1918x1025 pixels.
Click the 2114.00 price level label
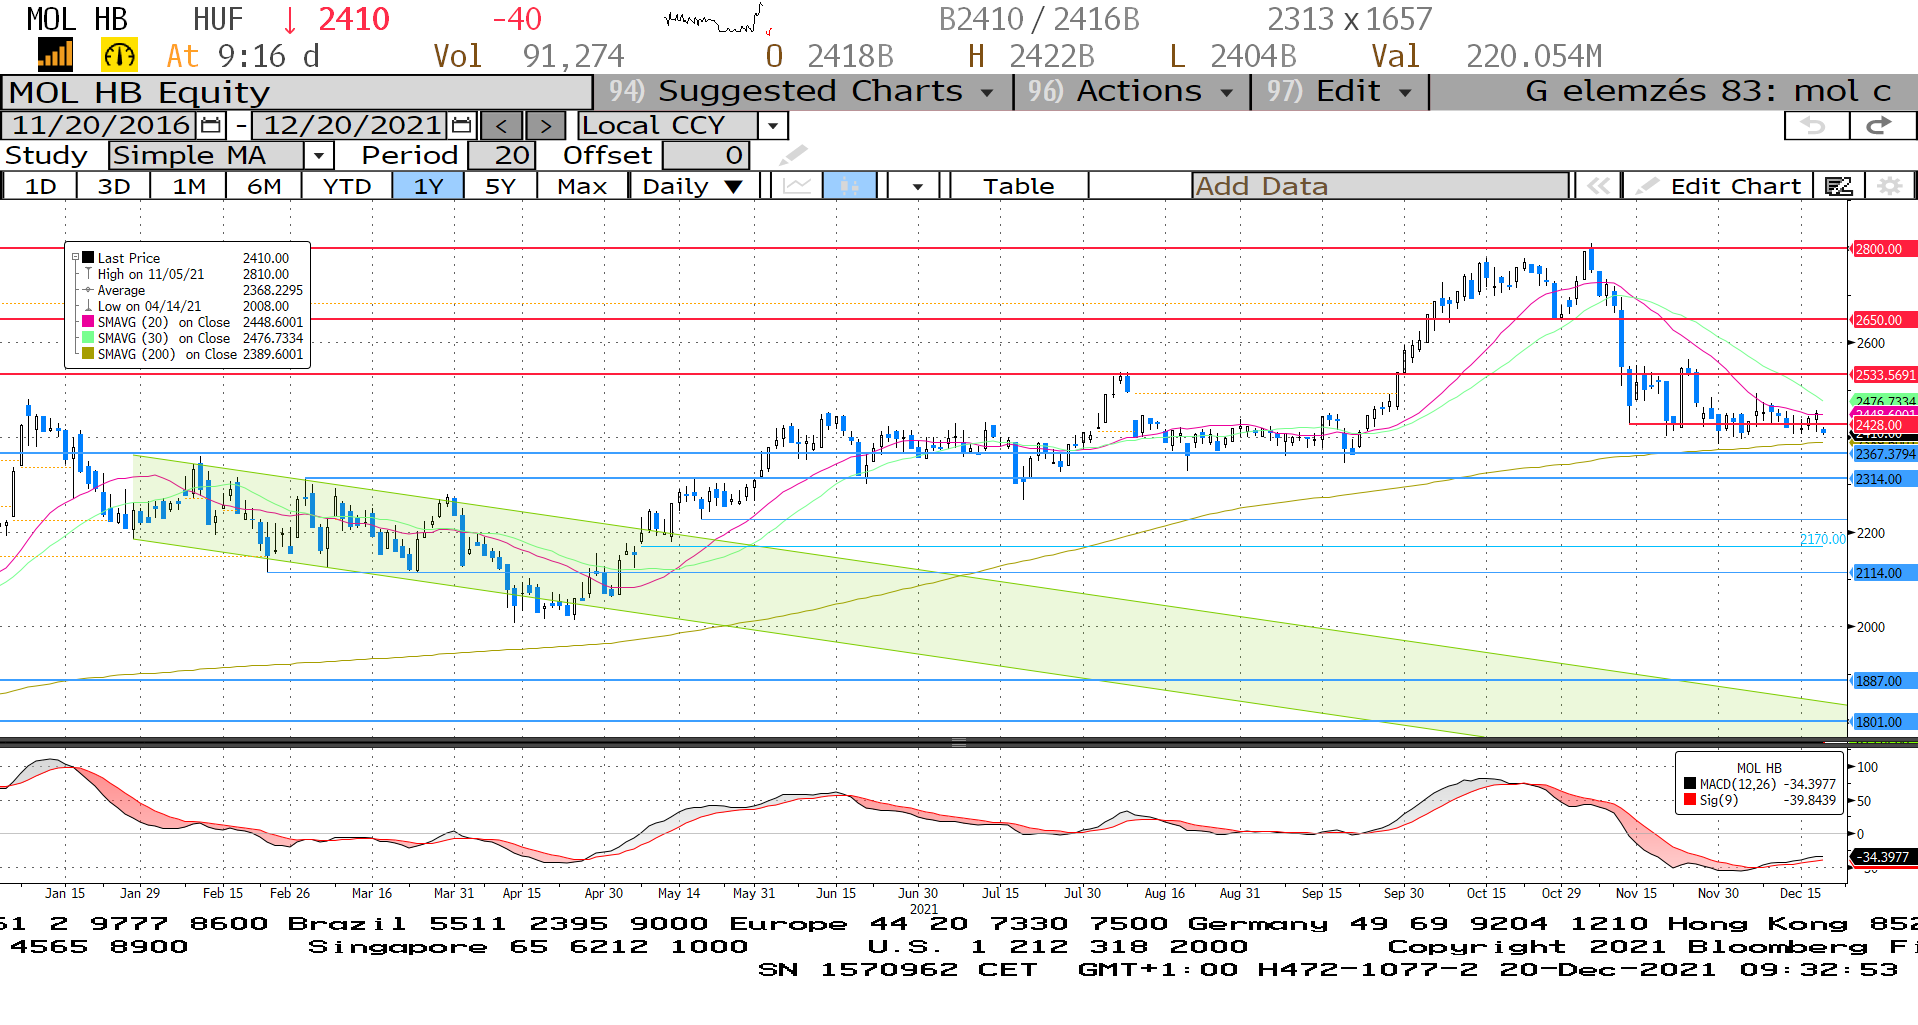click(x=1884, y=573)
